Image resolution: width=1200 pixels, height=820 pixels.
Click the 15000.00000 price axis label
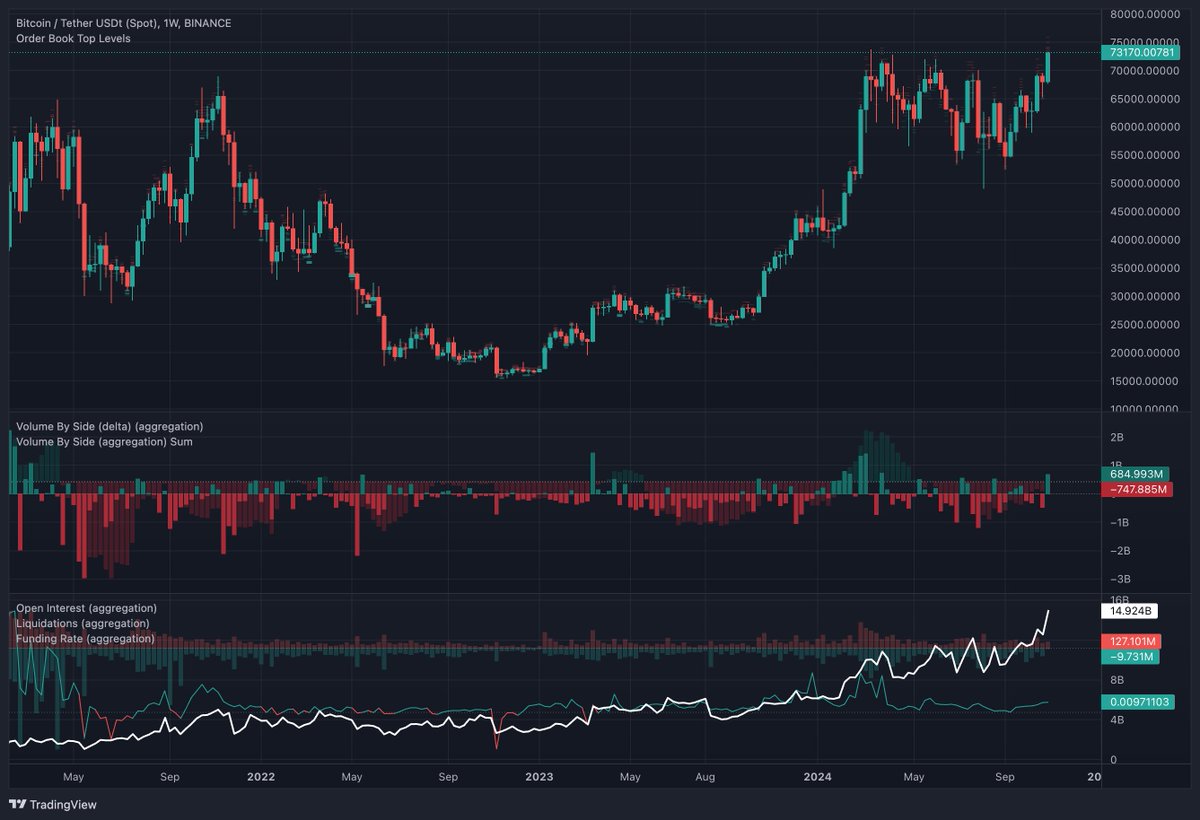click(x=1145, y=381)
